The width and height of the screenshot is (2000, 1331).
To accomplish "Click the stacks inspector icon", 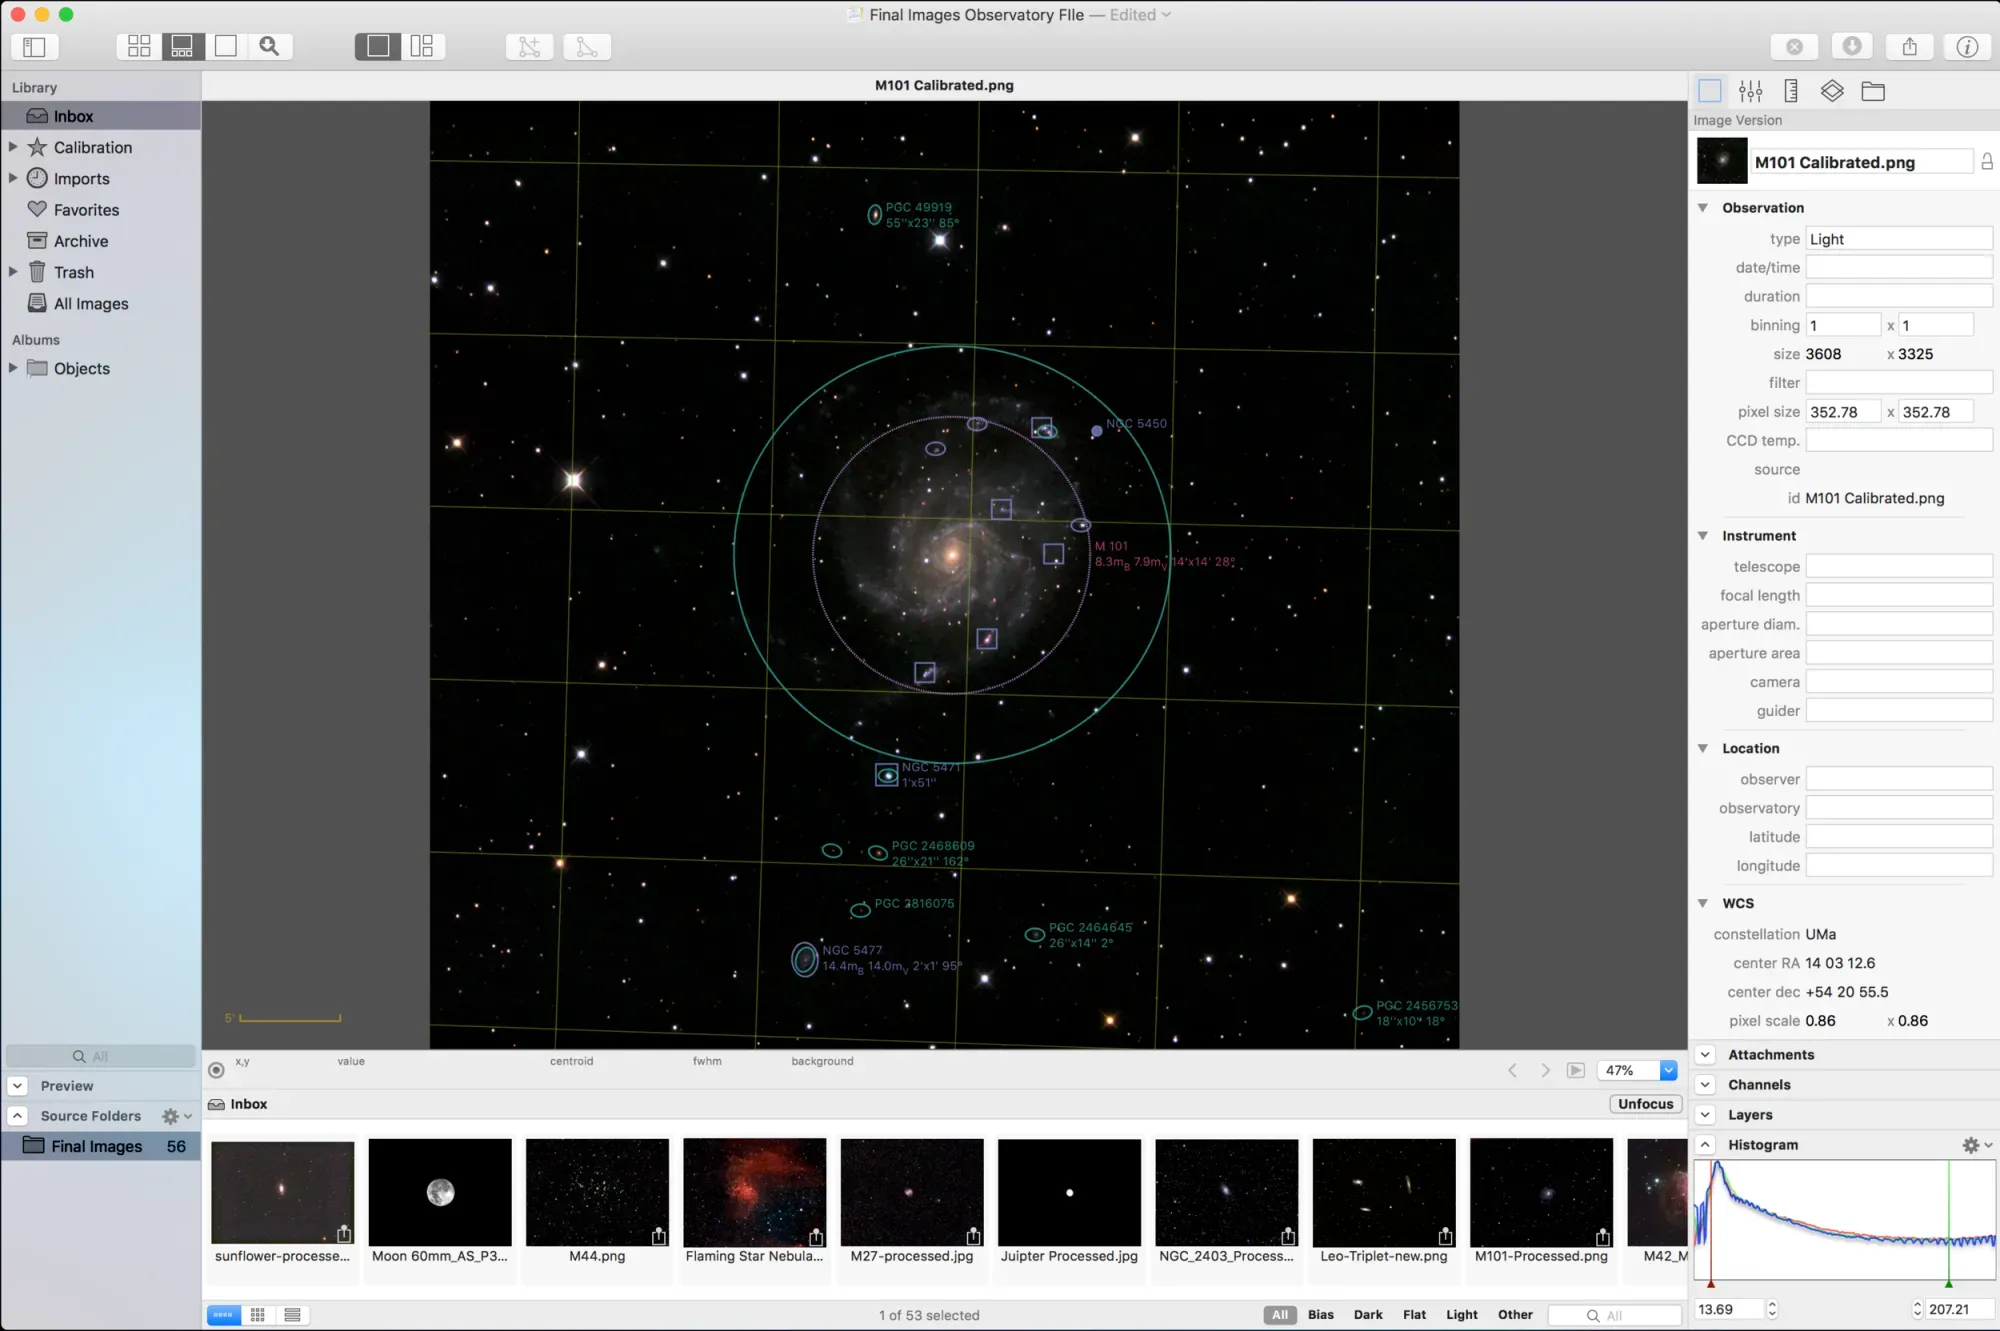I will pos(1832,91).
